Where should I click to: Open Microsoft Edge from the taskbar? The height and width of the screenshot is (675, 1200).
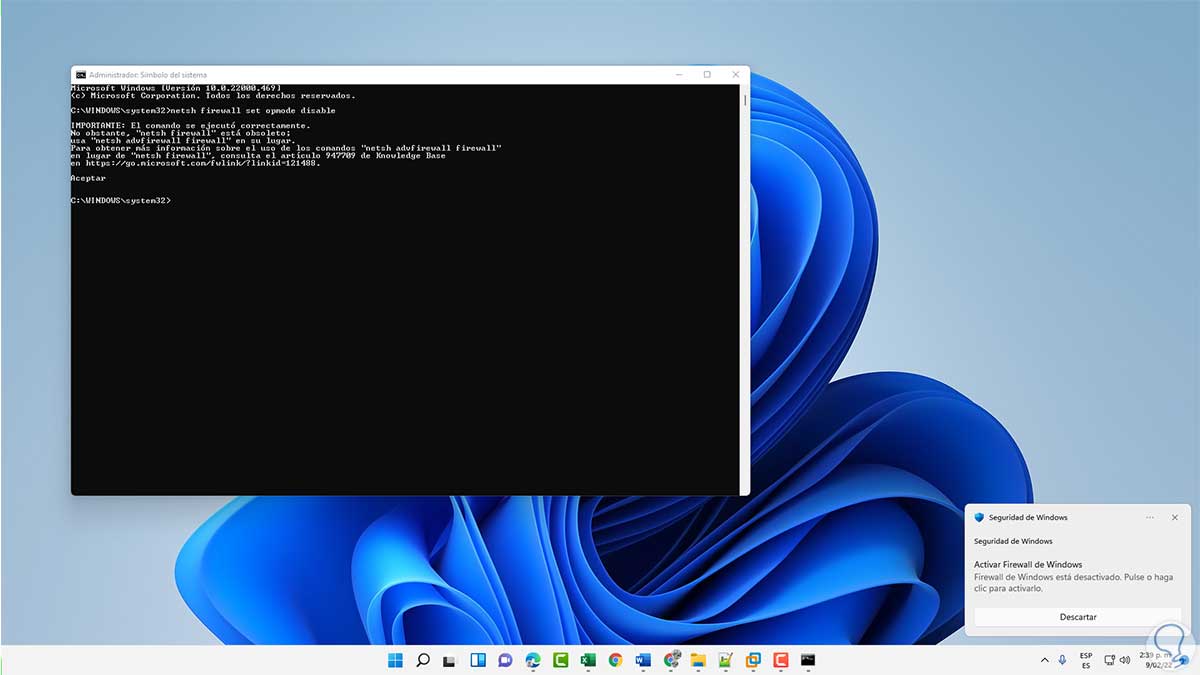point(533,660)
